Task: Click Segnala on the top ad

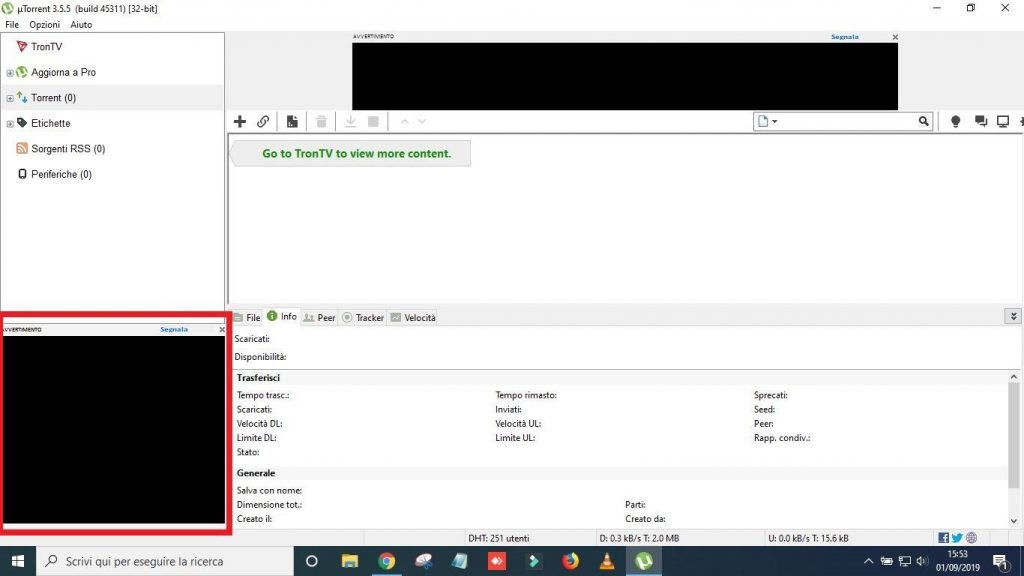Action: click(x=844, y=37)
